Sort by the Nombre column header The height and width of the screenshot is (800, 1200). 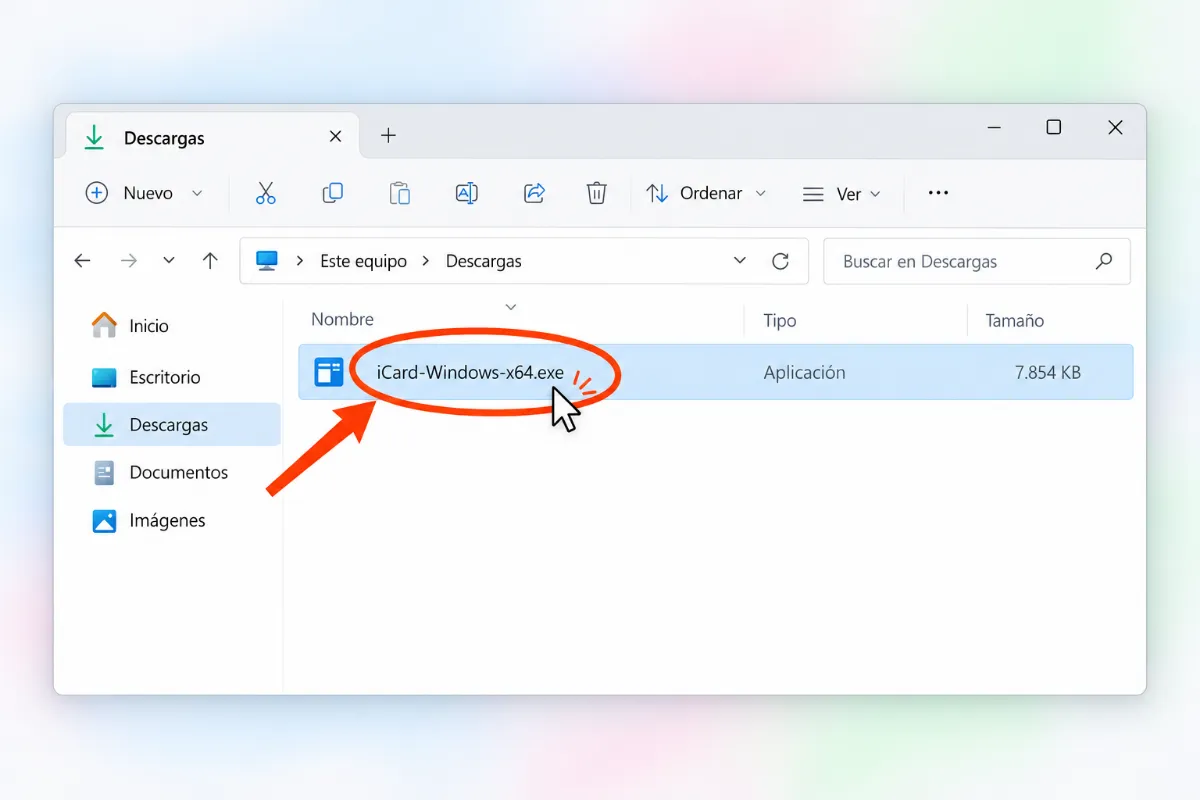pos(342,320)
